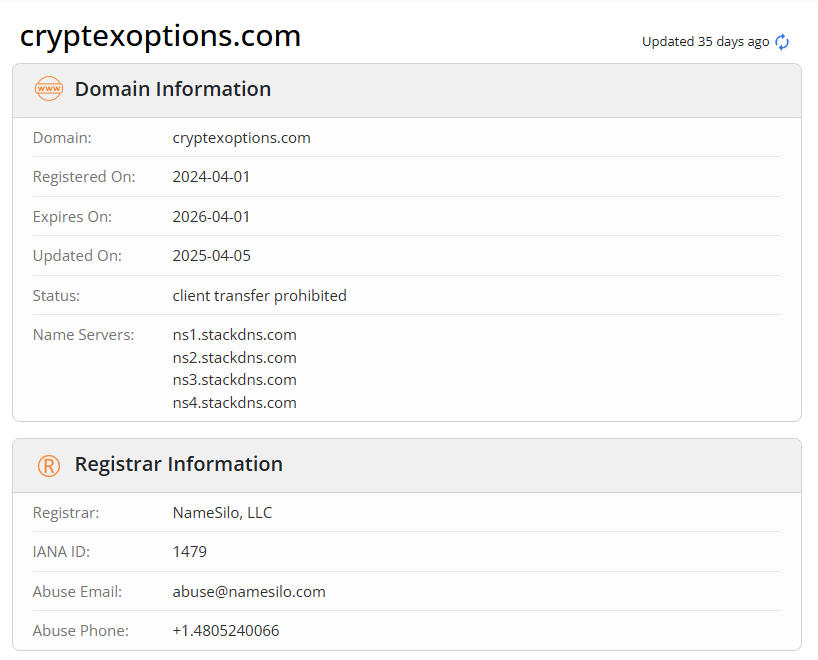Click the cryptexoptions.com page title
The height and width of the screenshot is (660, 818).
[160, 36]
